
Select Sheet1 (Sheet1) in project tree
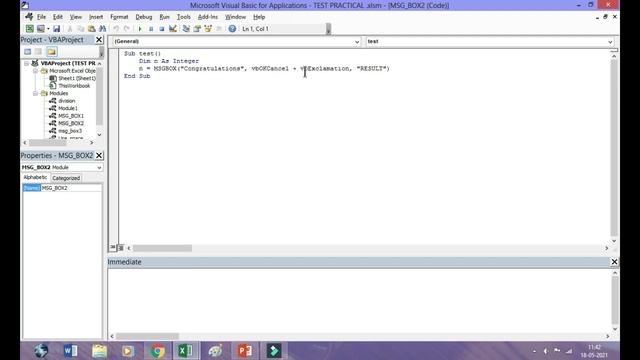pyautogui.click(x=77, y=78)
